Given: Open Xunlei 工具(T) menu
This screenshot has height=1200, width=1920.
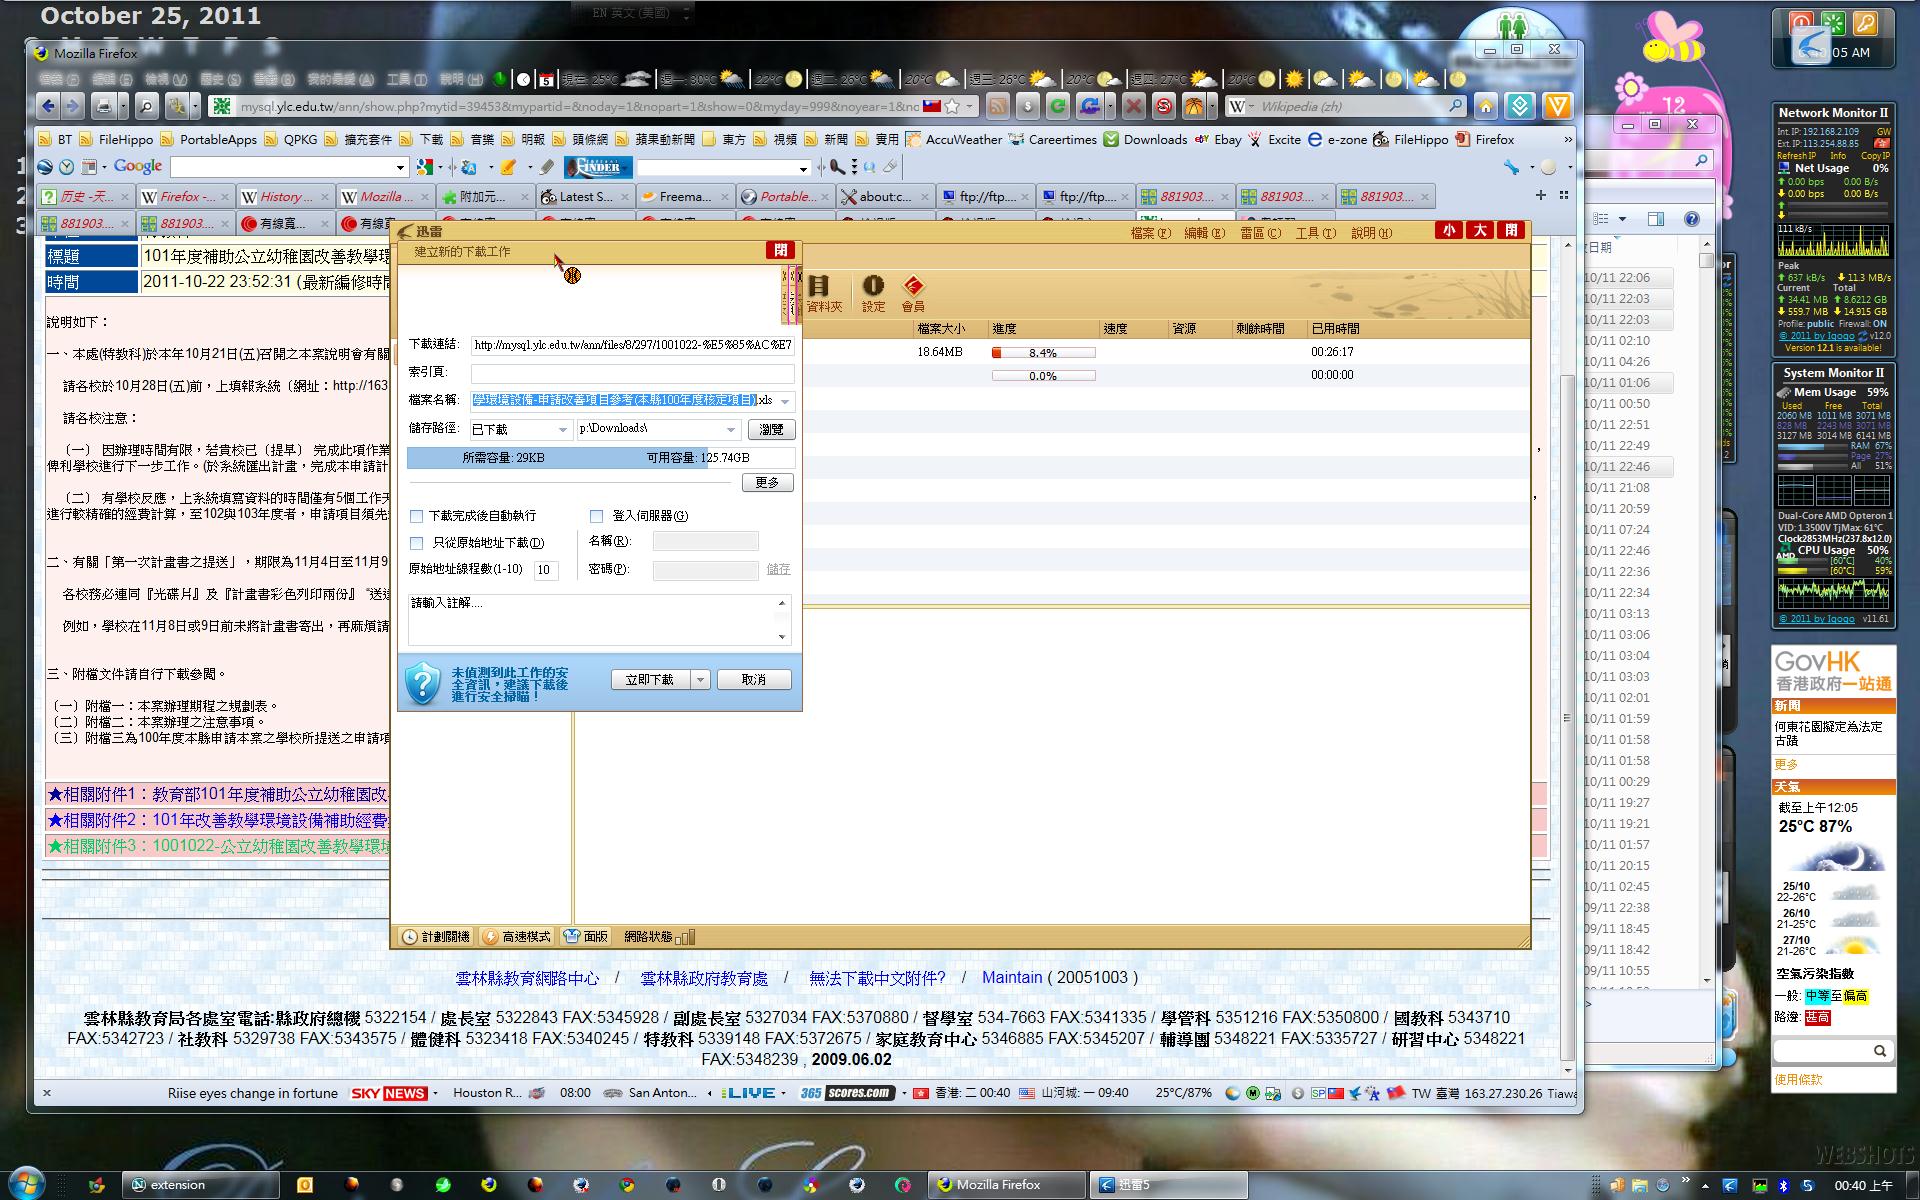Looking at the screenshot, I should [x=1315, y=233].
